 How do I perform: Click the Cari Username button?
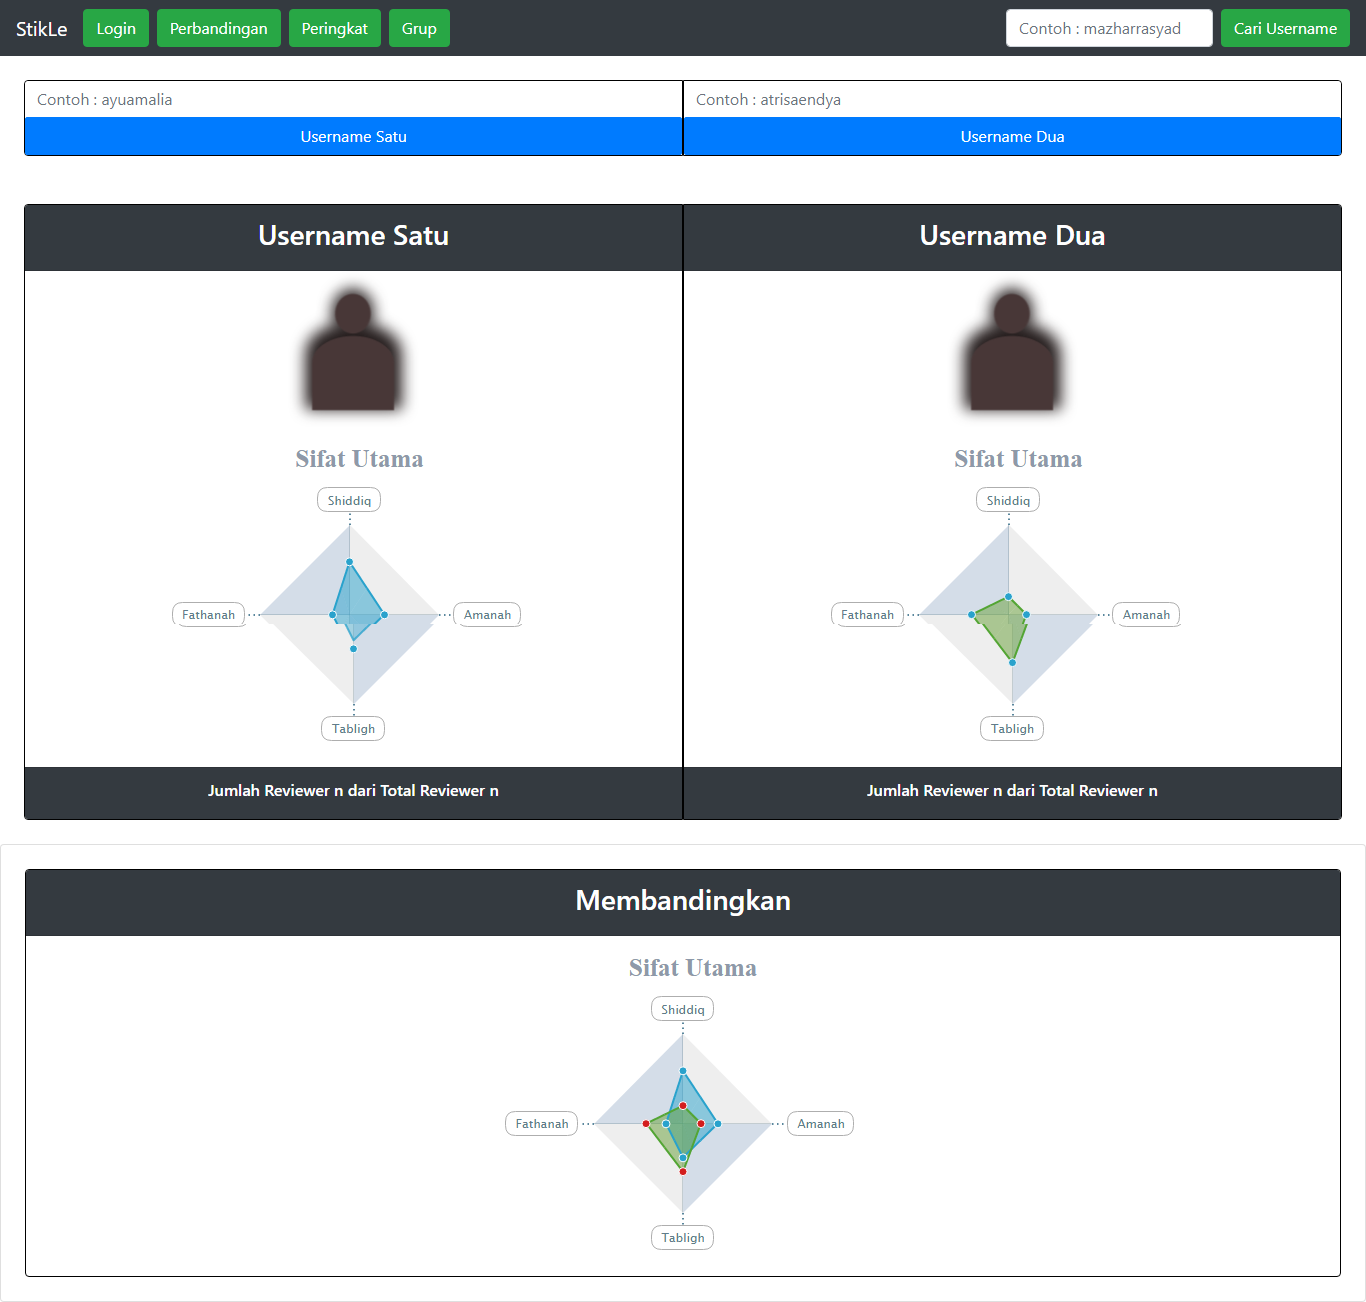pyautogui.click(x=1285, y=28)
